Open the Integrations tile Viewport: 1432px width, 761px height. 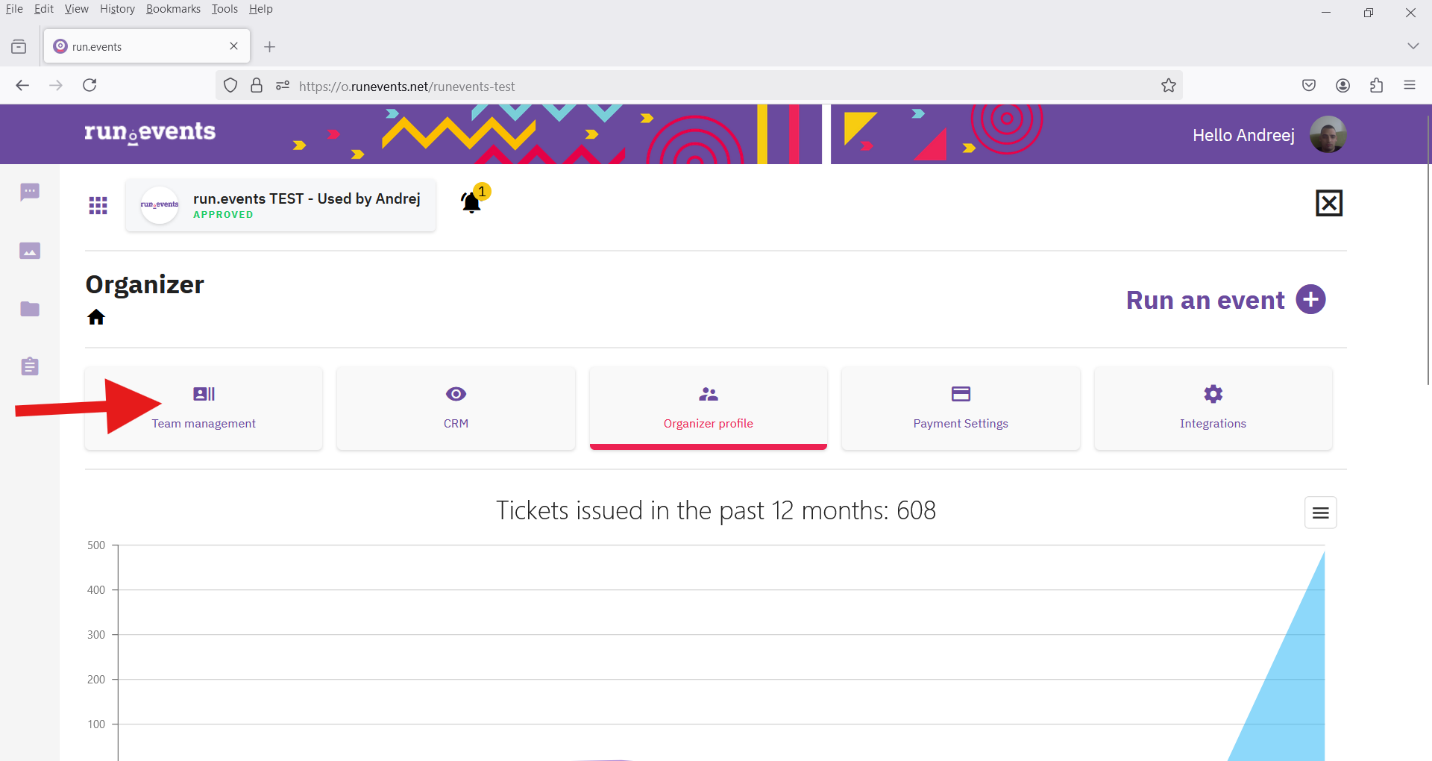click(x=1213, y=408)
